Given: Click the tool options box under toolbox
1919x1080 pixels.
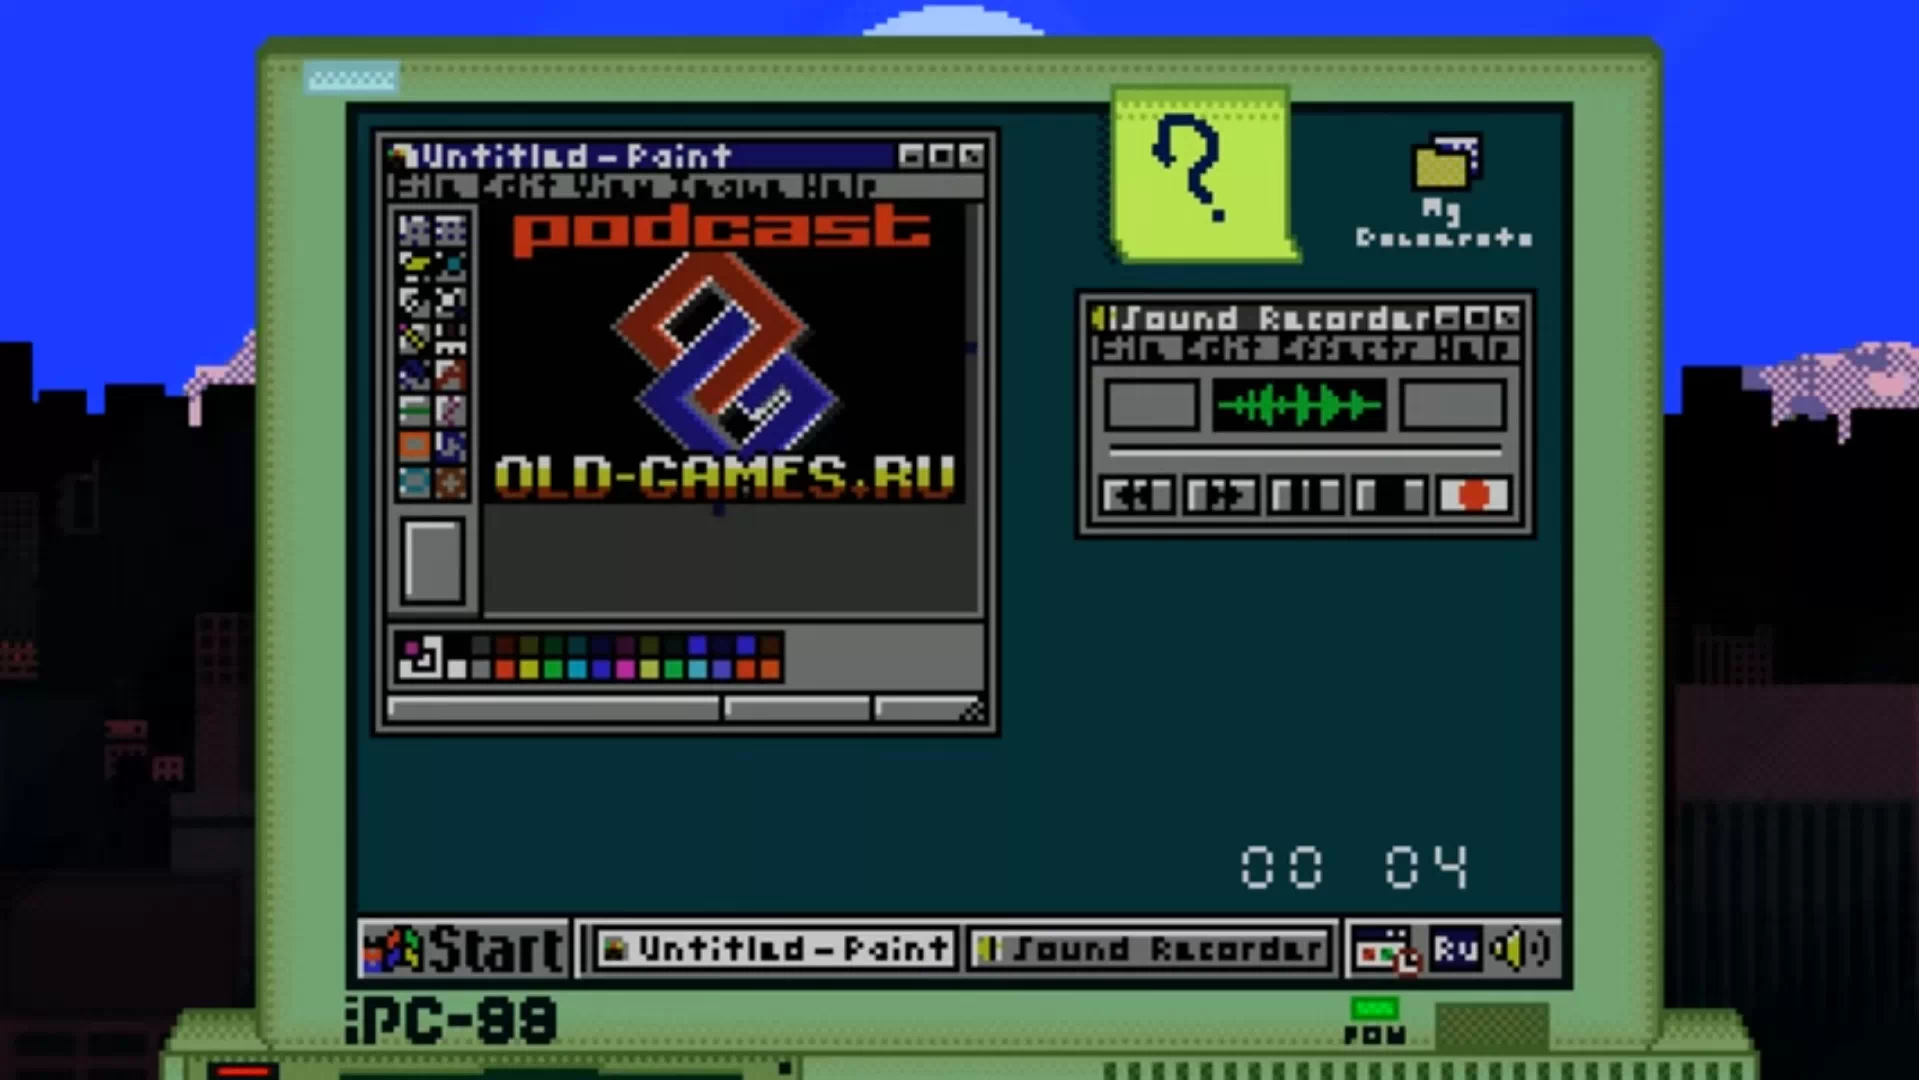Looking at the screenshot, I should [433, 561].
